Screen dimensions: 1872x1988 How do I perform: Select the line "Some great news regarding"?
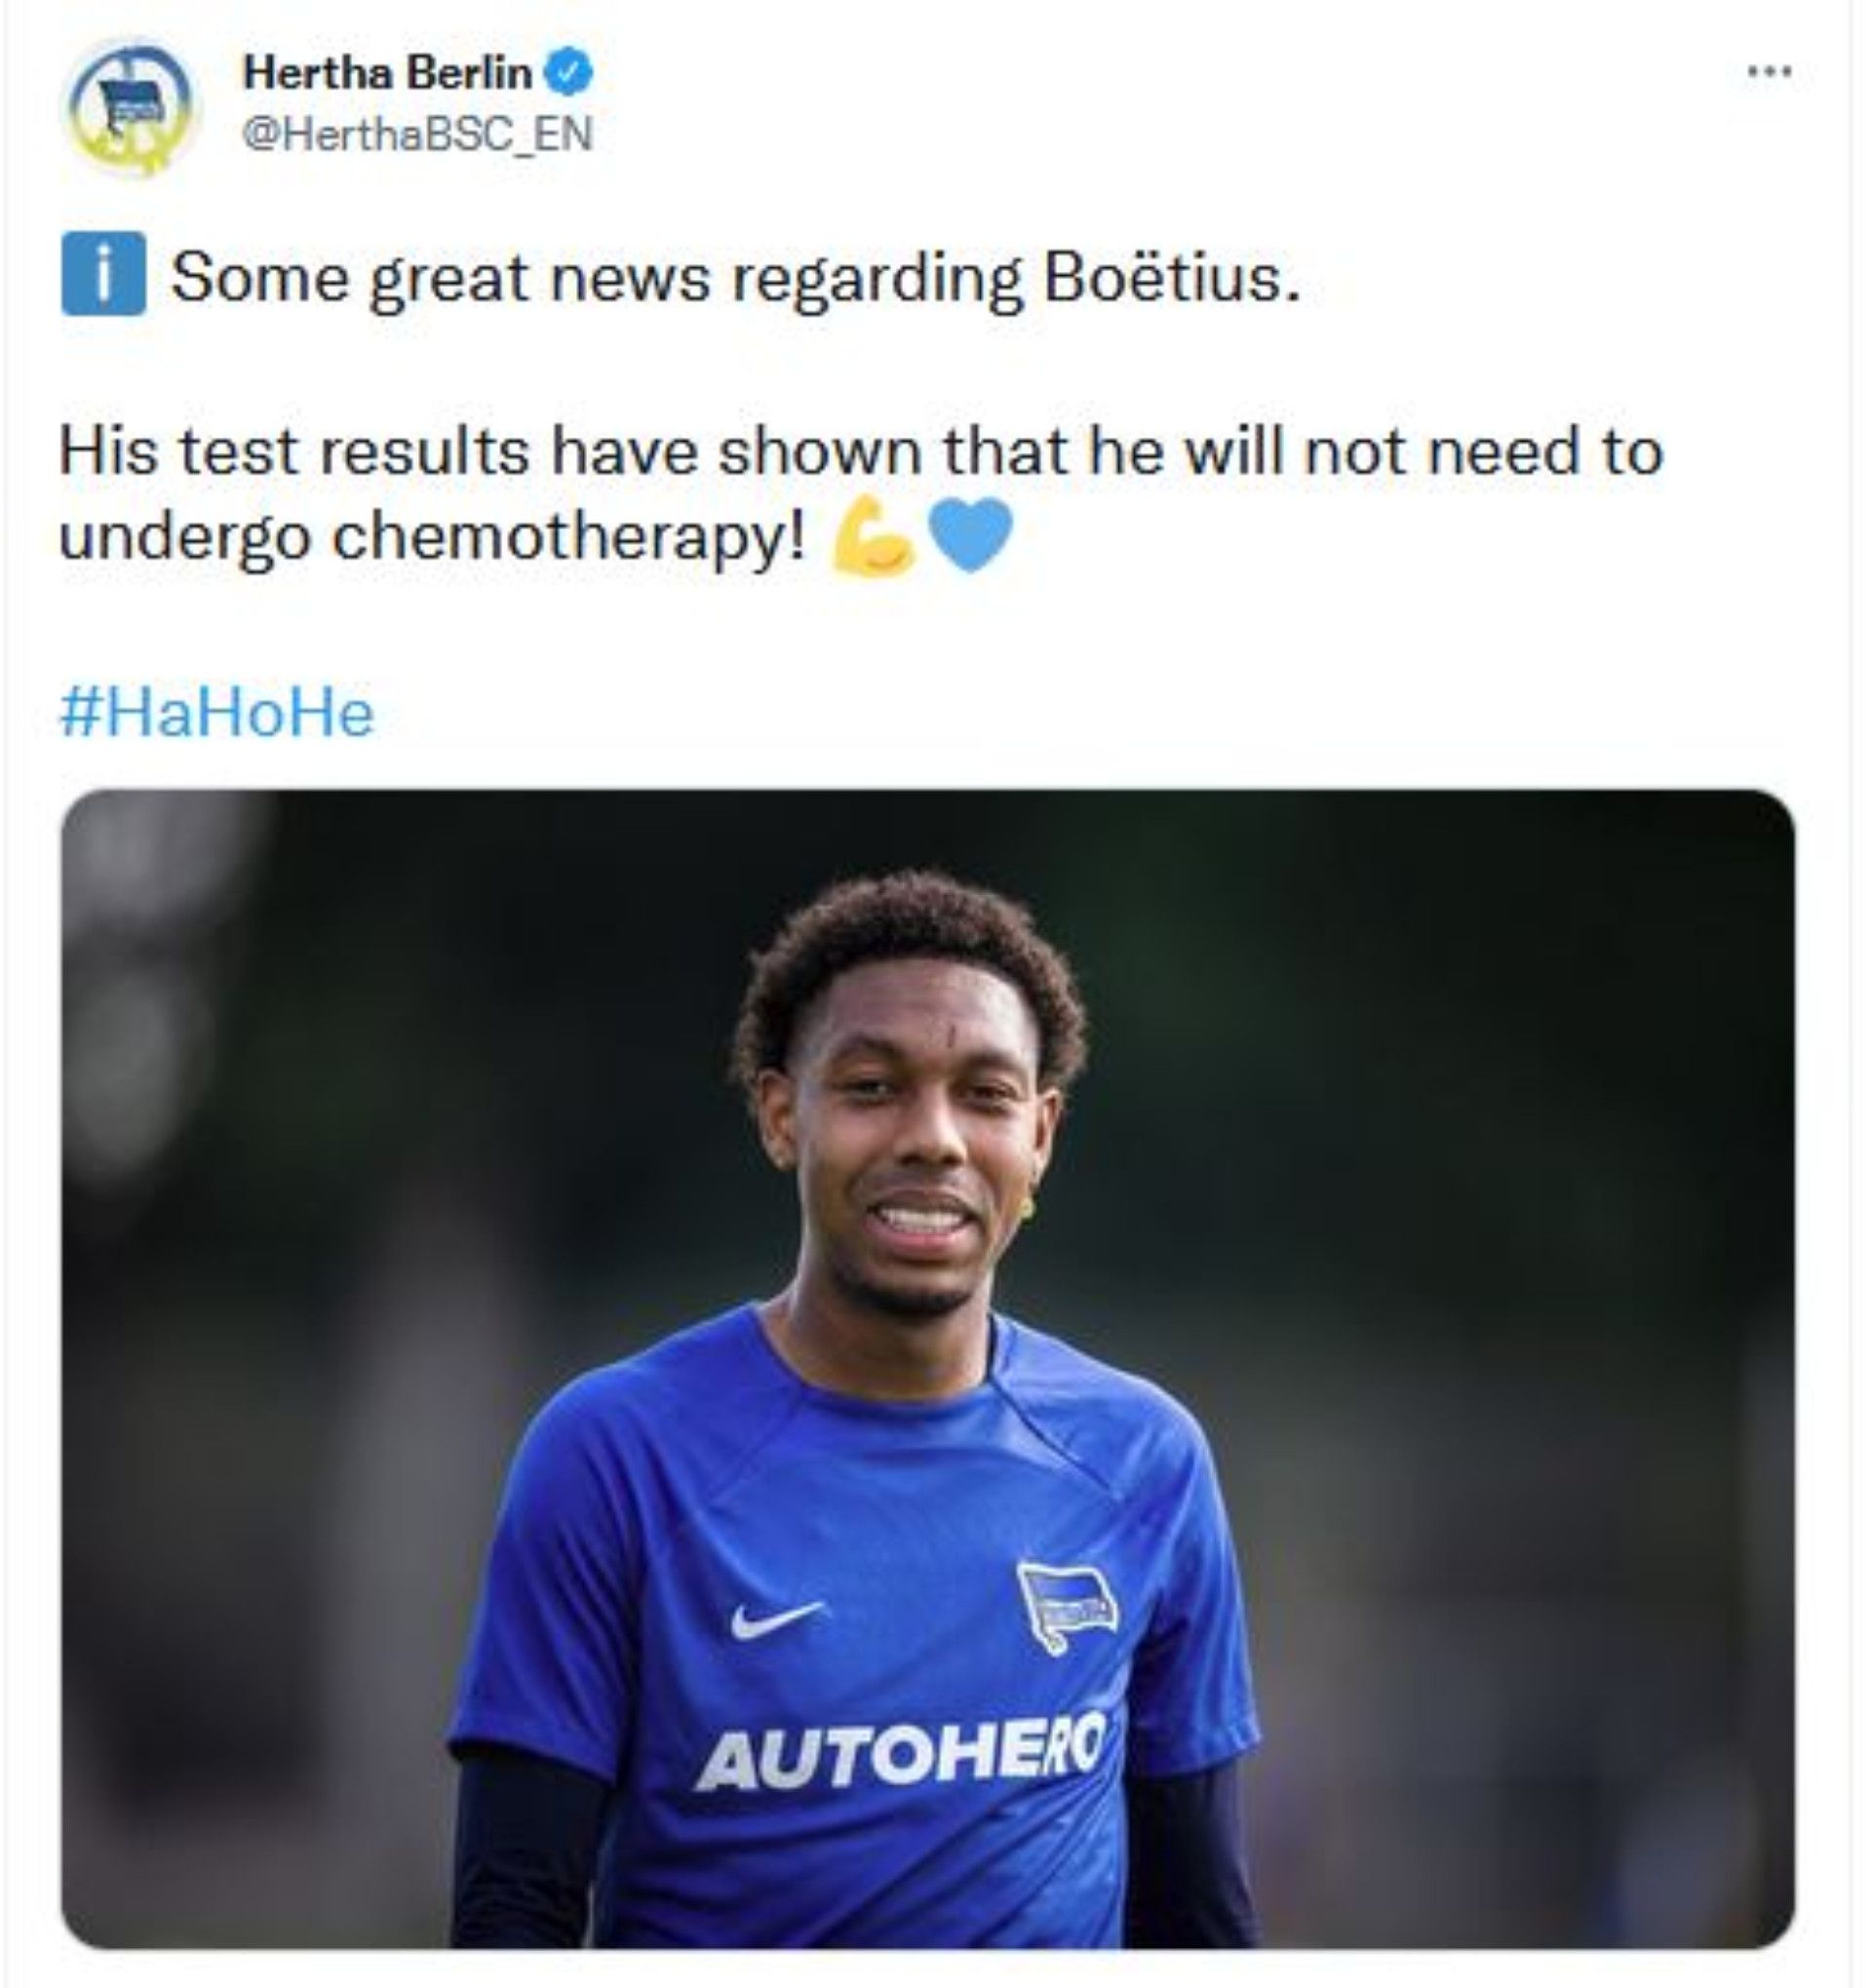[598, 280]
